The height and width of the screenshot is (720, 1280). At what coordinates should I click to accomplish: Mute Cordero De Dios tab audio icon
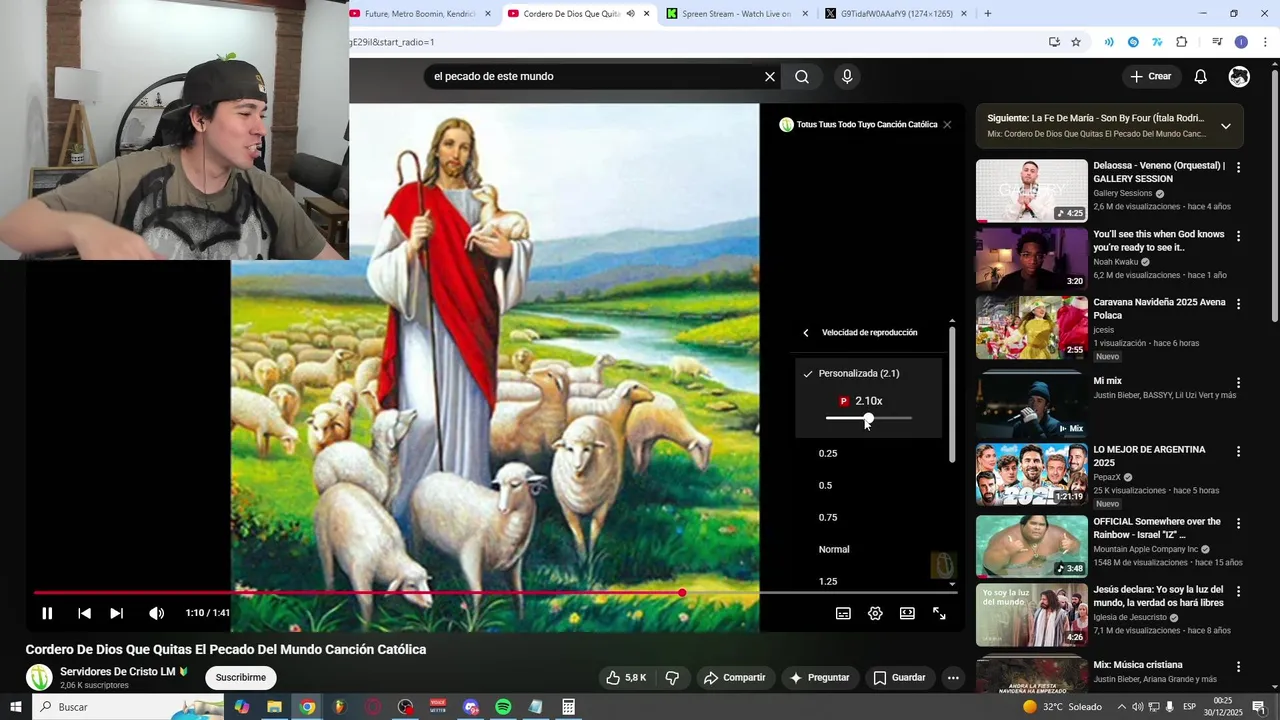[x=630, y=14]
